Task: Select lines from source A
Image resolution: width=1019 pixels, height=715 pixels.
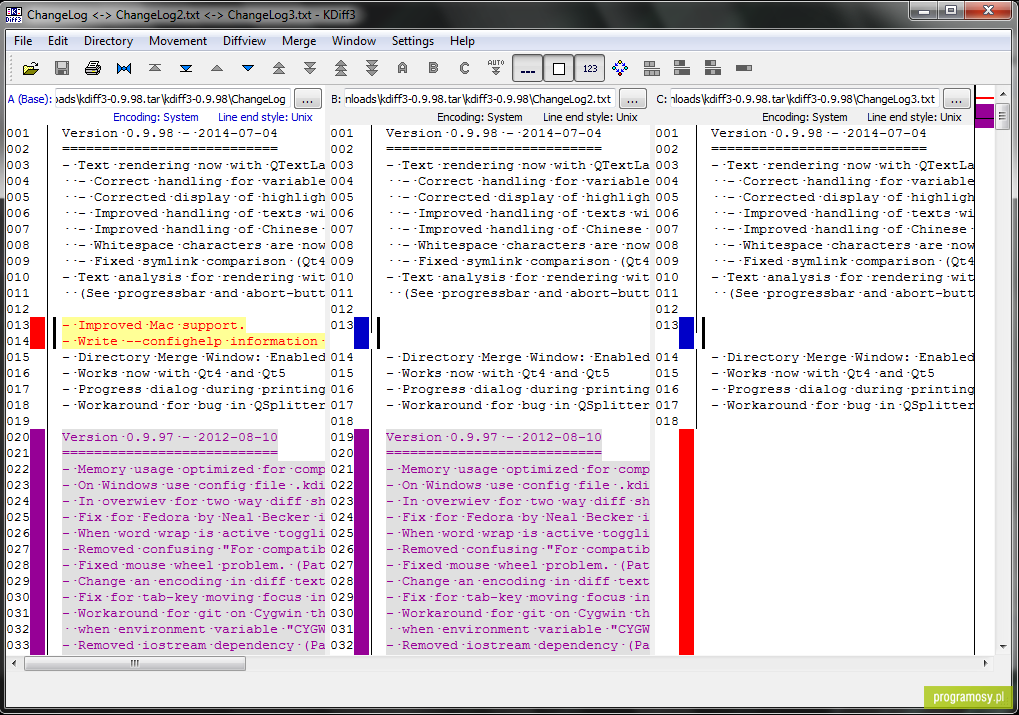Action: coord(402,68)
